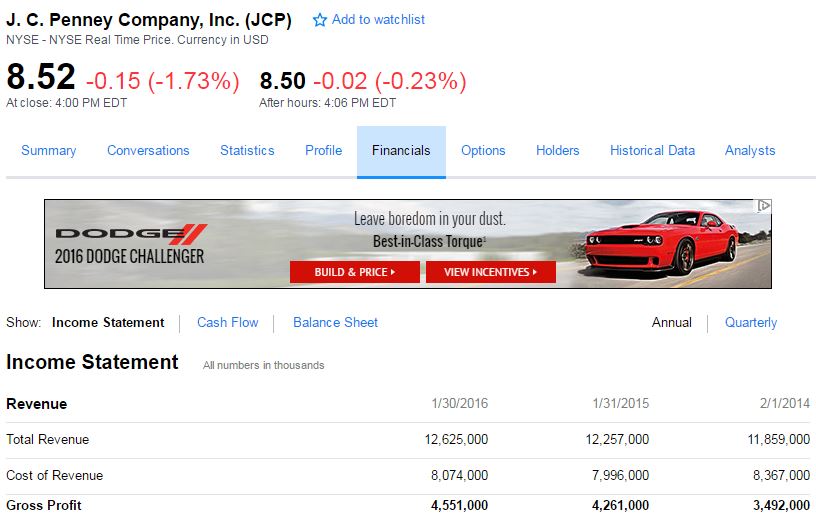
Task: Click the red Dodge Challenger car image
Action: click(x=661, y=243)
